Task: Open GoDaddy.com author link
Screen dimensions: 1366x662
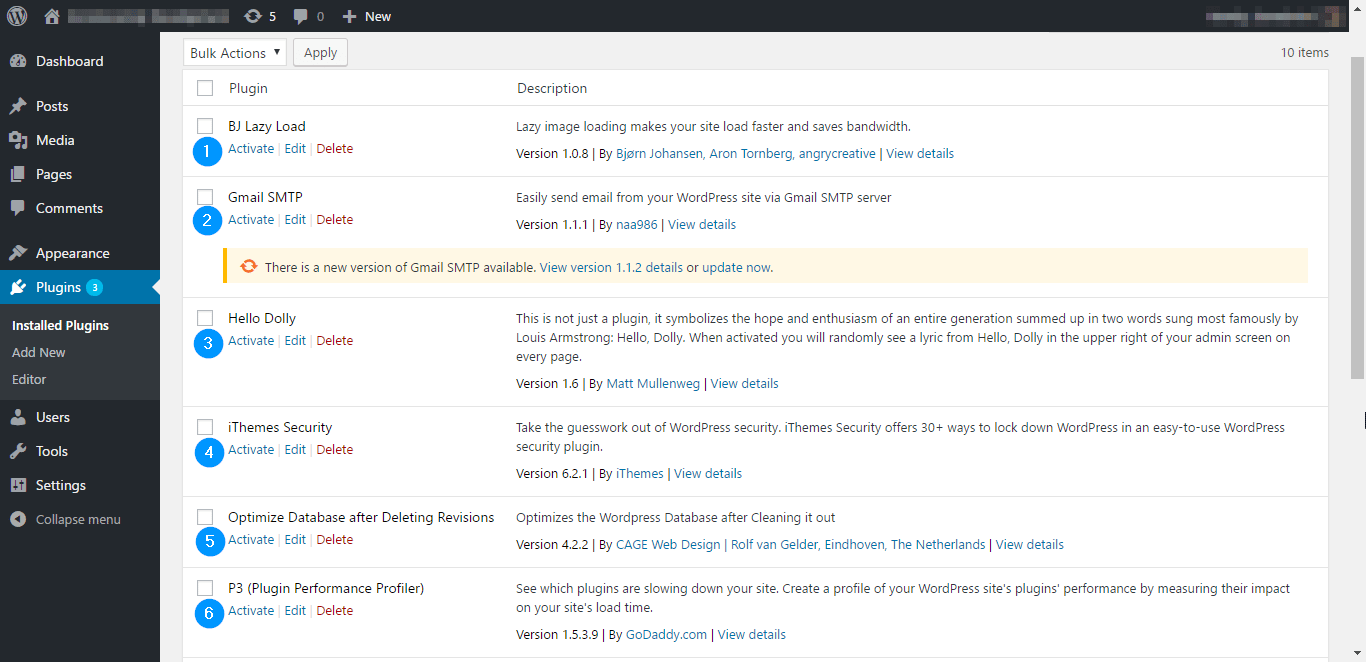Action: pyautogui.click(x=666, y=634)
